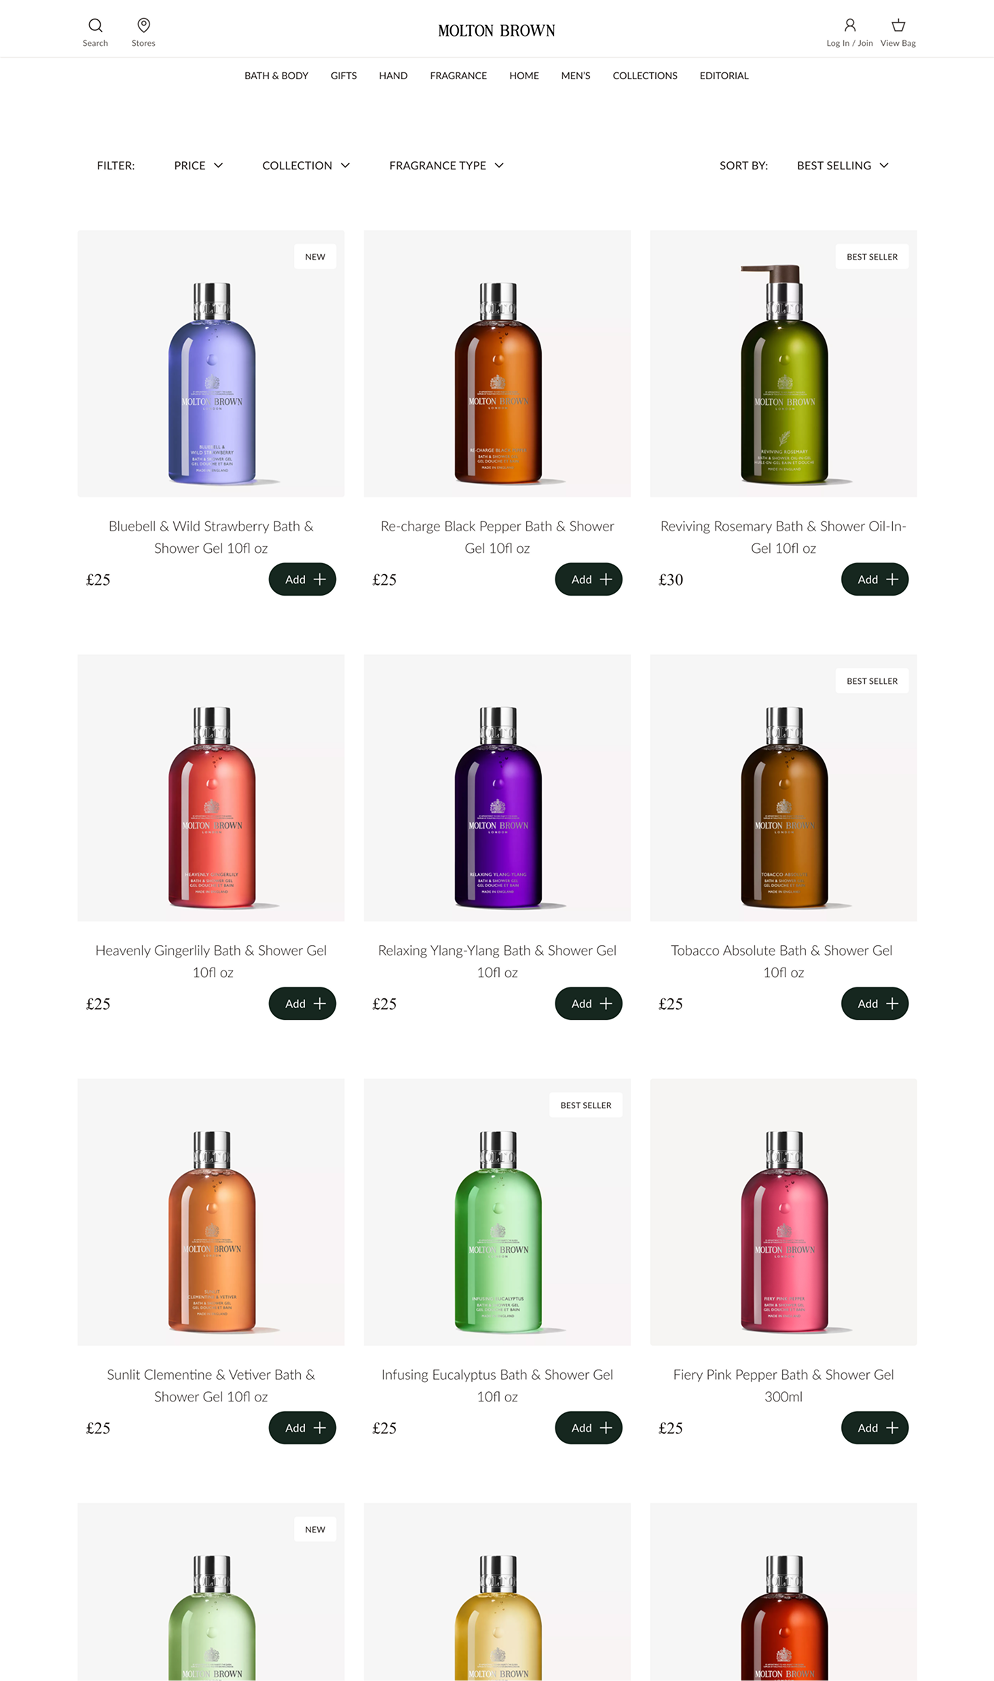This screenshot has width=994, height=1681.
Task: Click the Stores location pin icon
Action: click(x=144, y=25)
